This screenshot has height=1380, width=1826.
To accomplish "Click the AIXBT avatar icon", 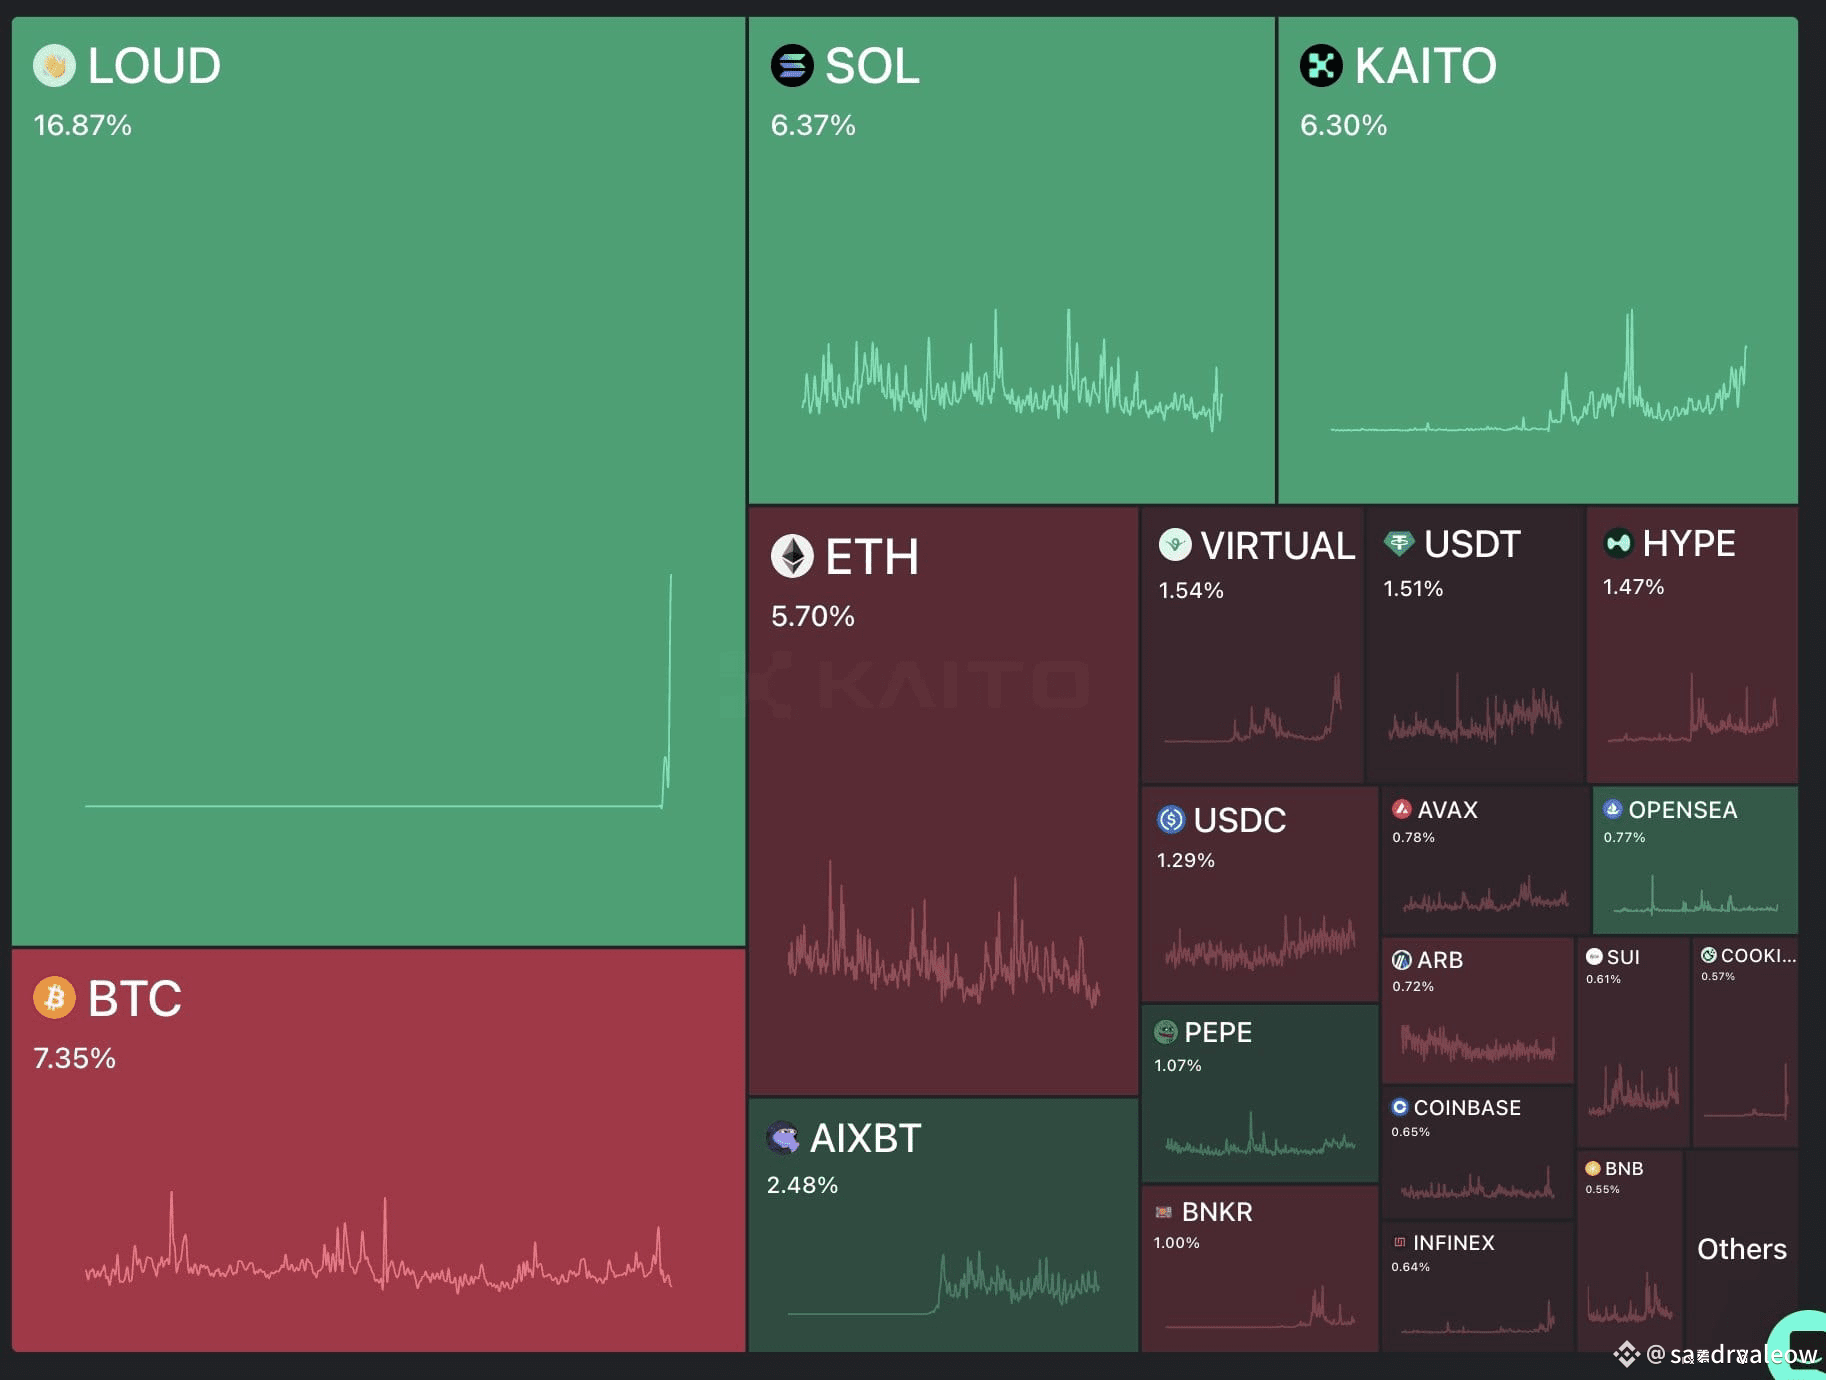I will pyautogui.click(x=783, y=1138).
